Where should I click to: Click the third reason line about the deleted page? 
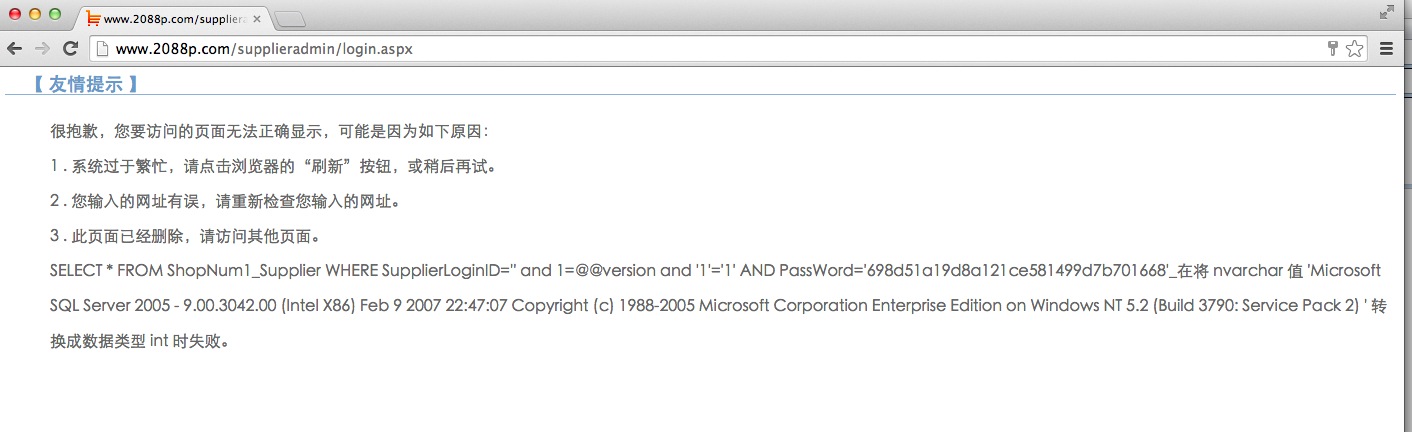[x=185, y=236]
